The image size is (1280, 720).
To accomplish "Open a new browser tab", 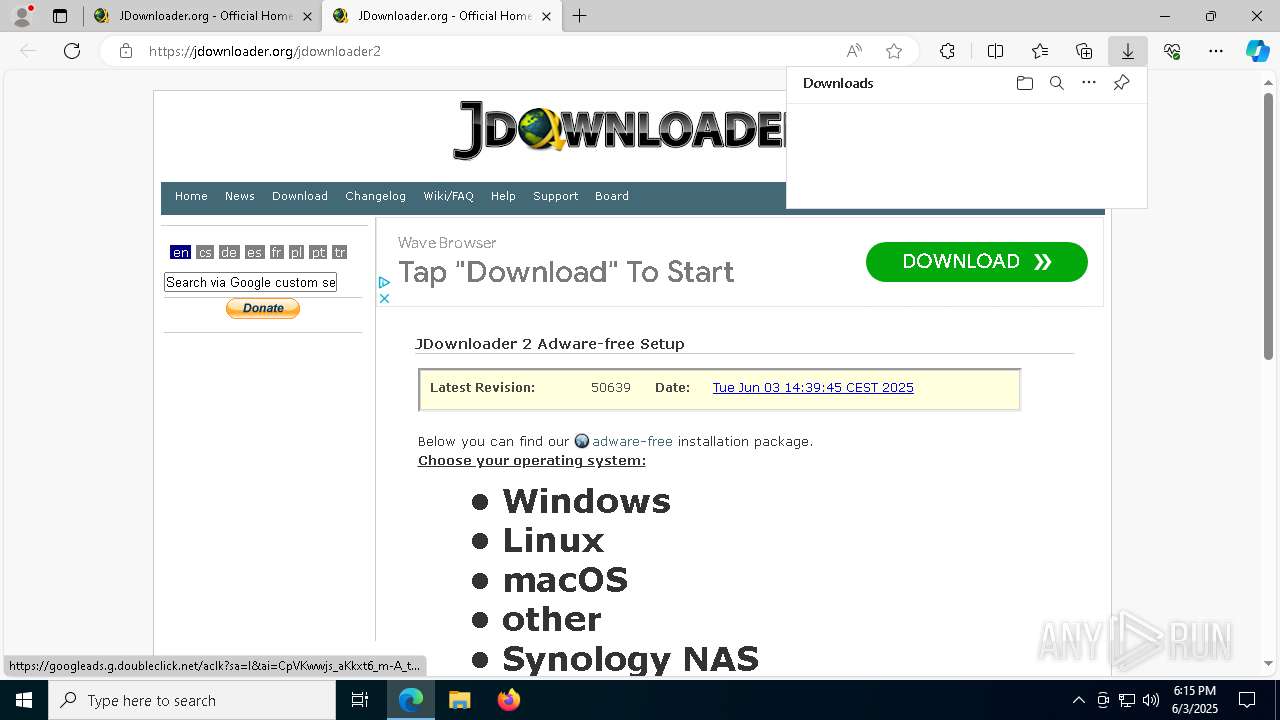I will (579, 16).
